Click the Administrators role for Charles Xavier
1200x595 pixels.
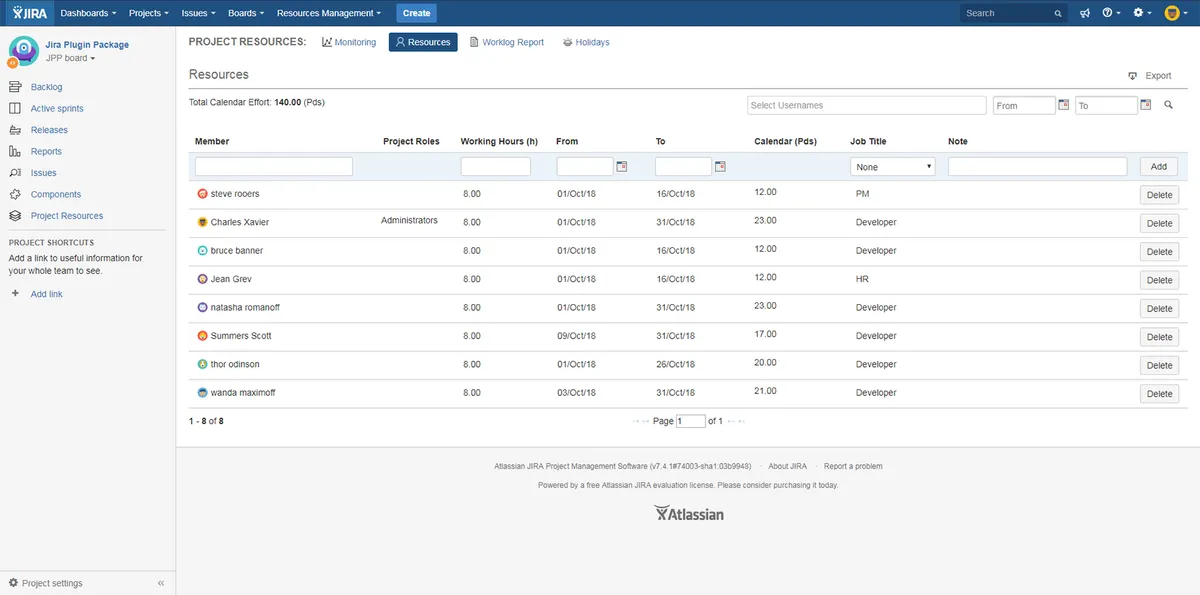point(409,220)
